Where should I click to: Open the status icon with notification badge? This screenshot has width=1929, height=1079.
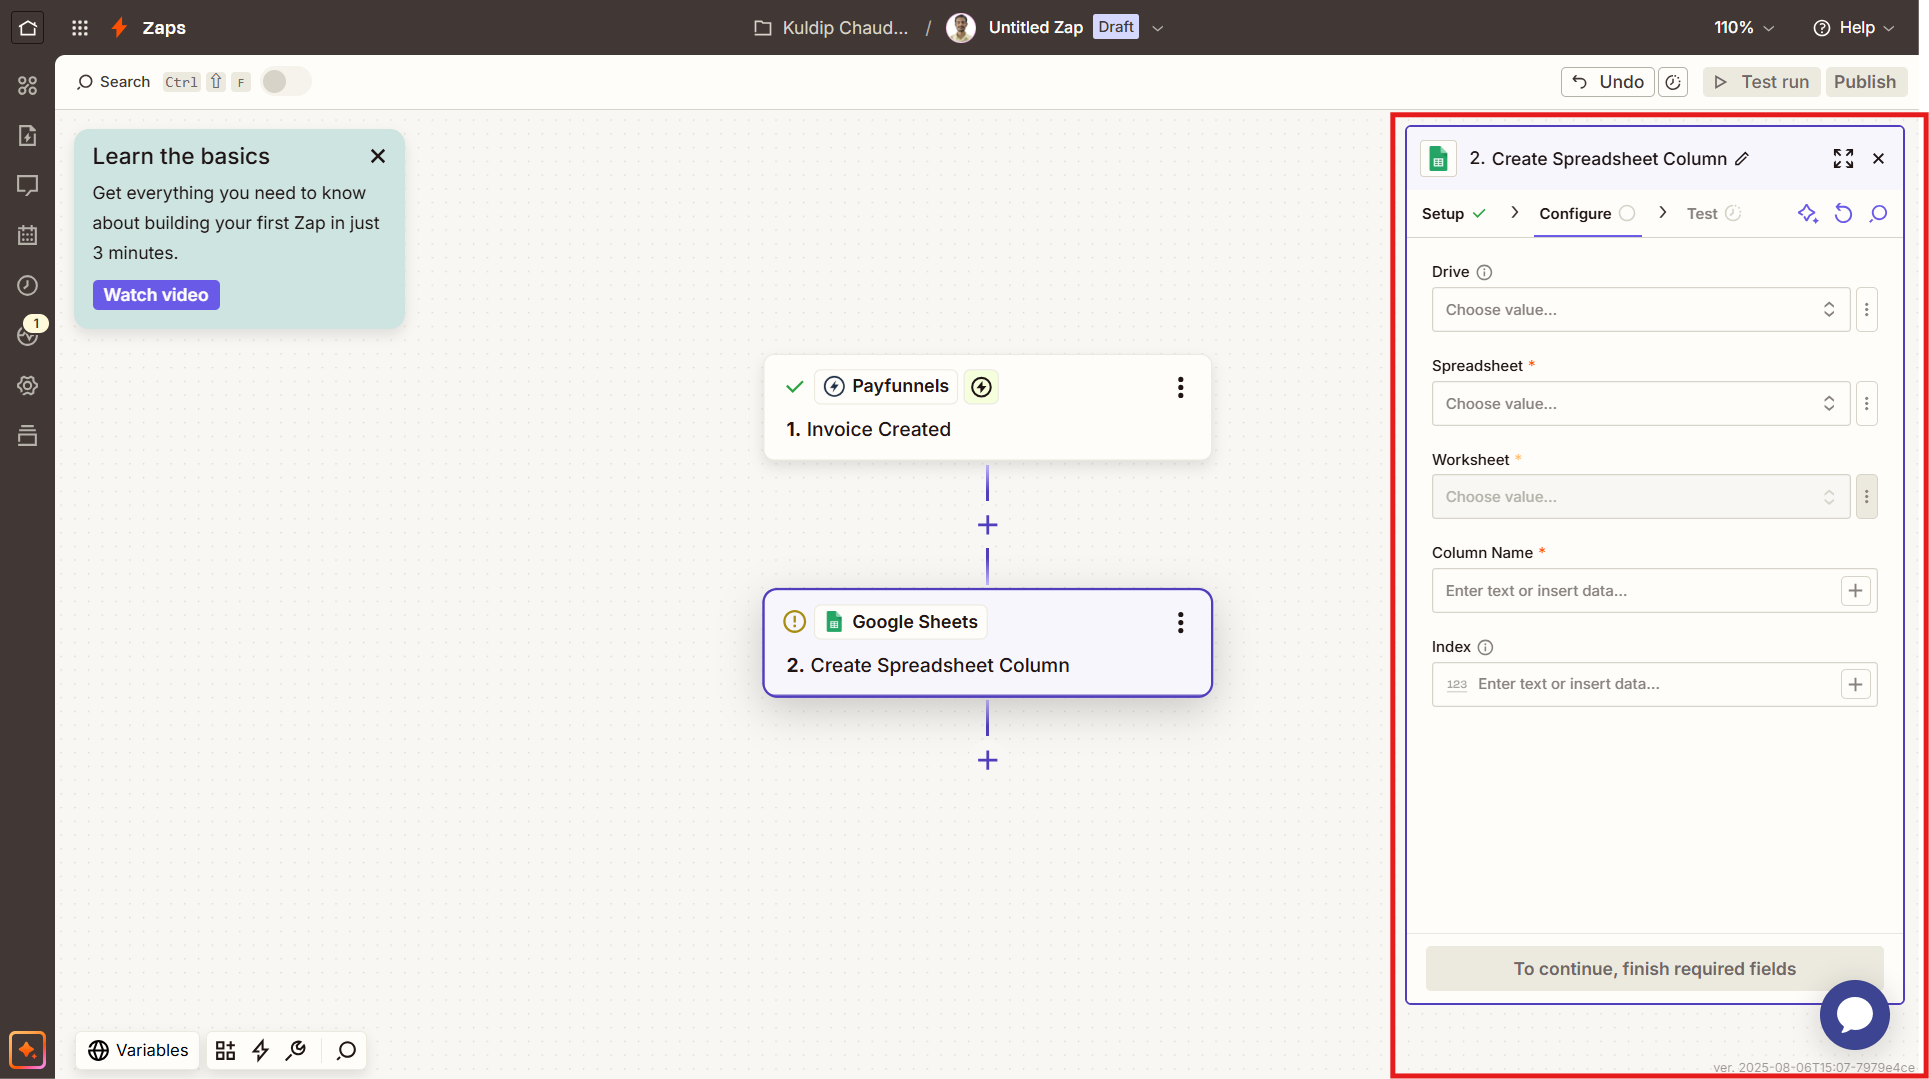(28, 335)
